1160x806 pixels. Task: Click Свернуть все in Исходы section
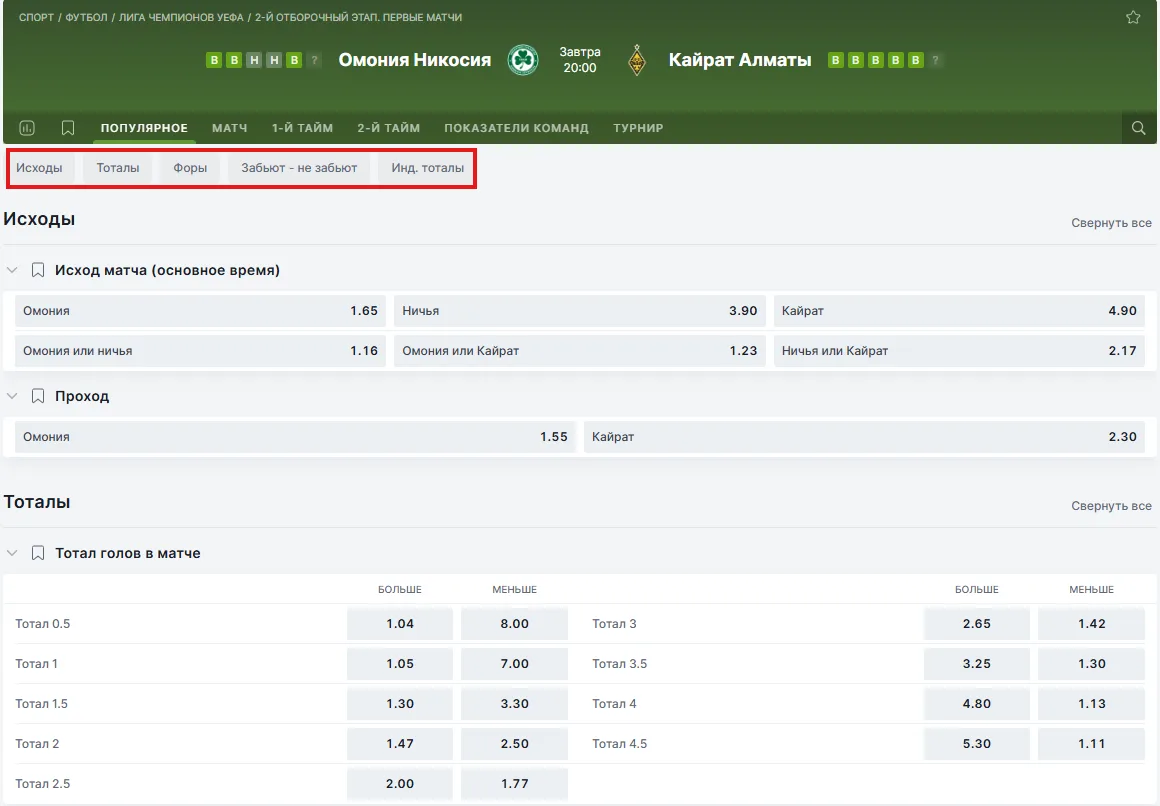(x=1111, y=223)
